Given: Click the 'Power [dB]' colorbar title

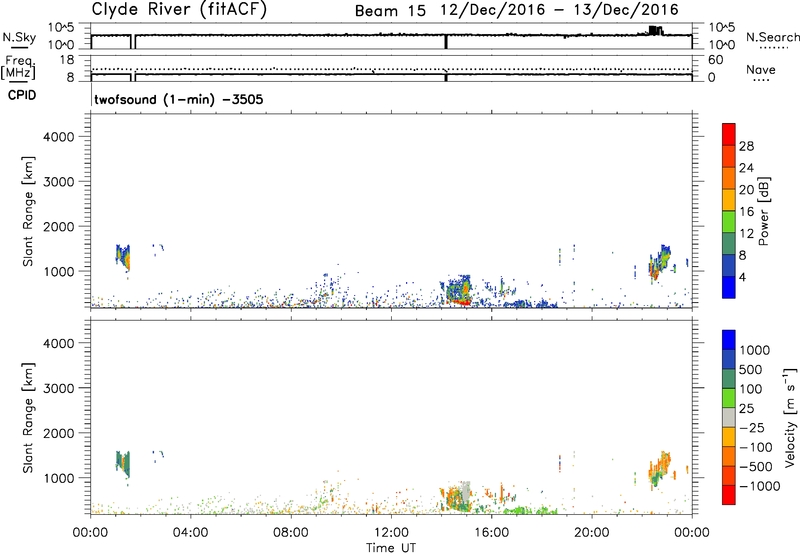Looking at the screenshot, I should (x=763, y=211).
